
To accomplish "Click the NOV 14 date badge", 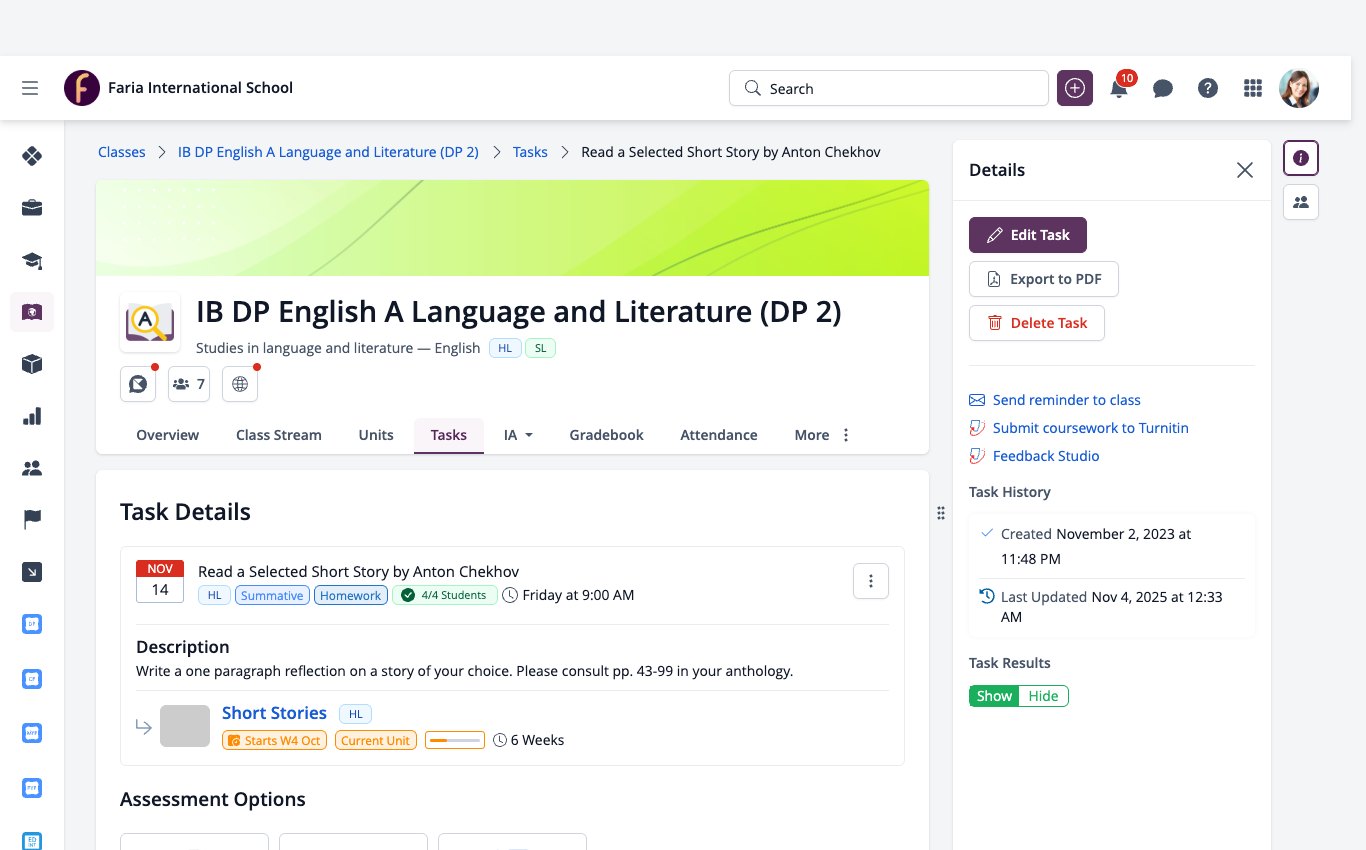I will coord(160,581).
